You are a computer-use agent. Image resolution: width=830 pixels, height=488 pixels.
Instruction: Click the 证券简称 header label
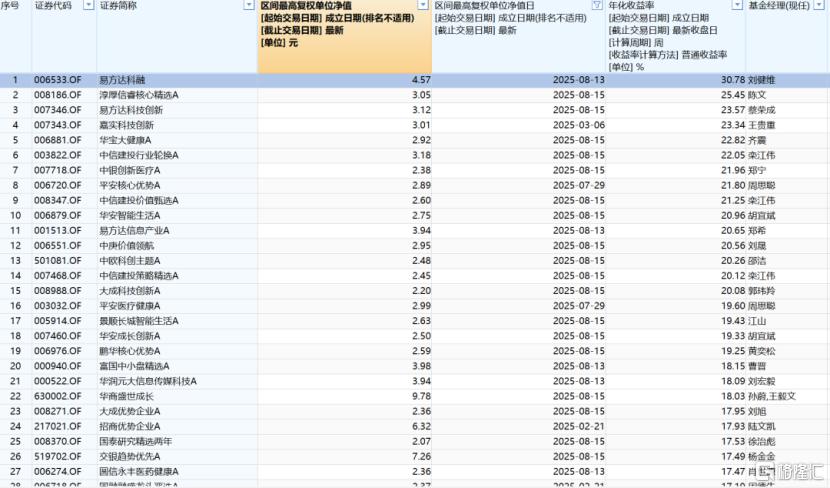[118, 5]
